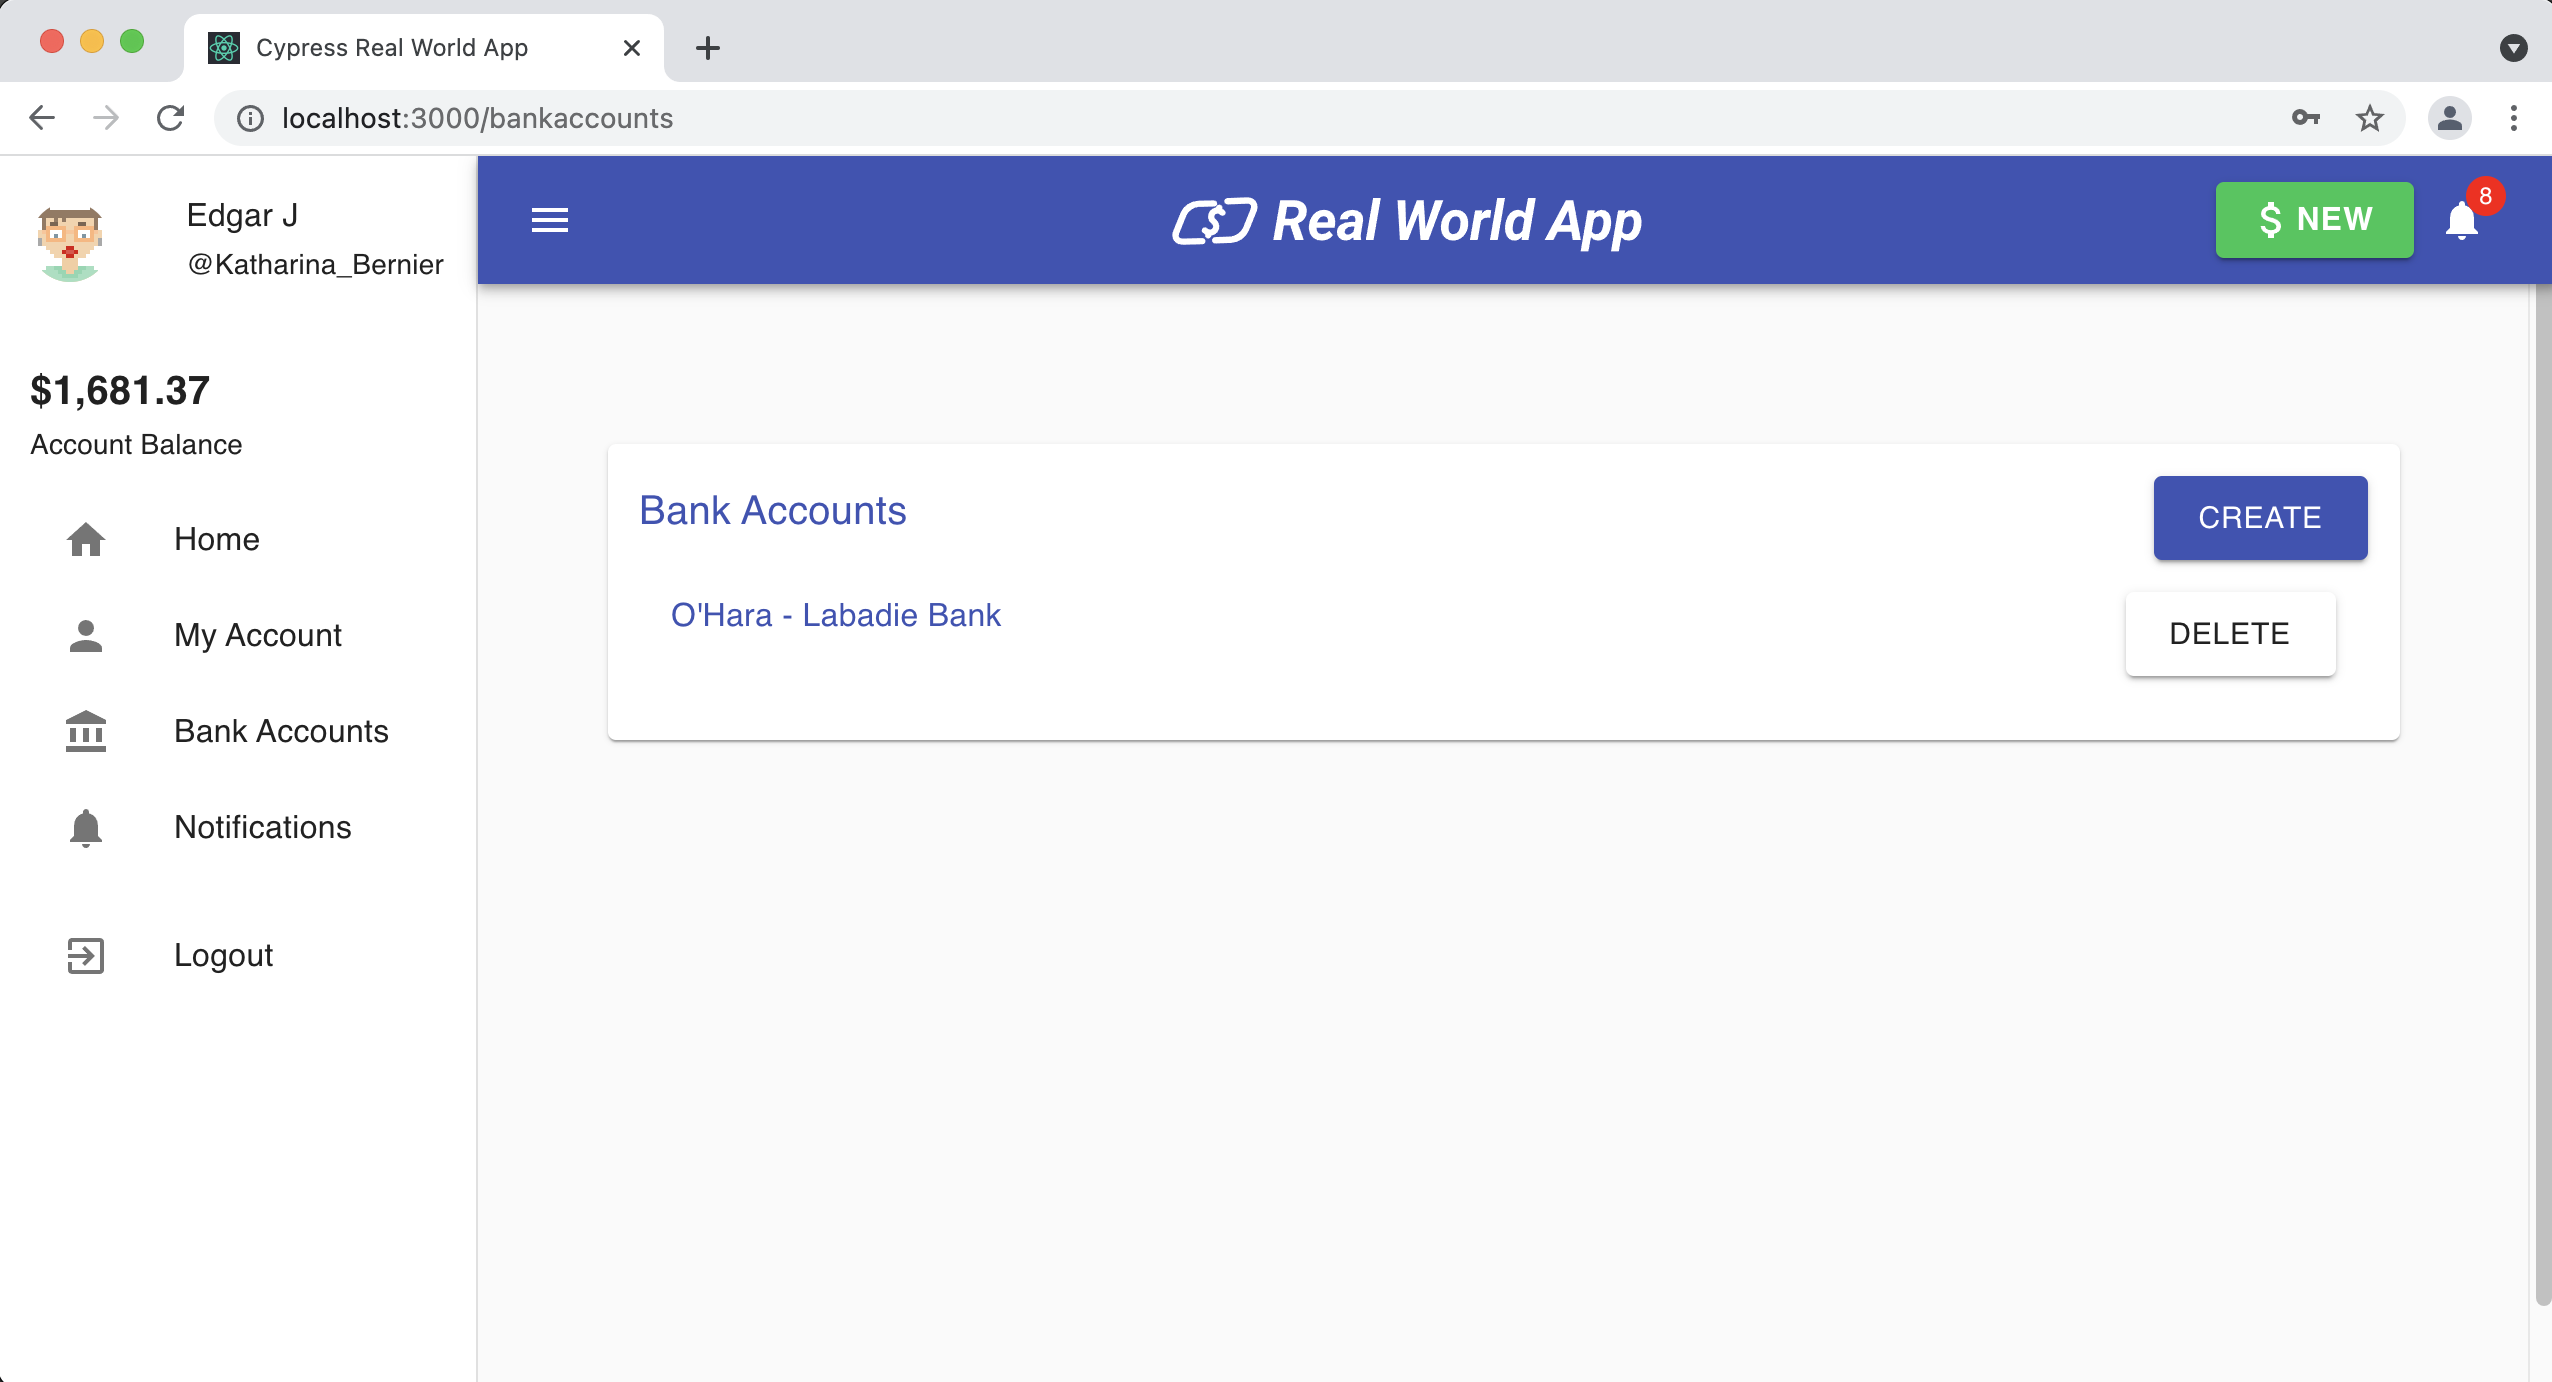This screenshot has height=1382, width=2552.
Task: Click the Bank Accounts page title
Action: (772, 509)
